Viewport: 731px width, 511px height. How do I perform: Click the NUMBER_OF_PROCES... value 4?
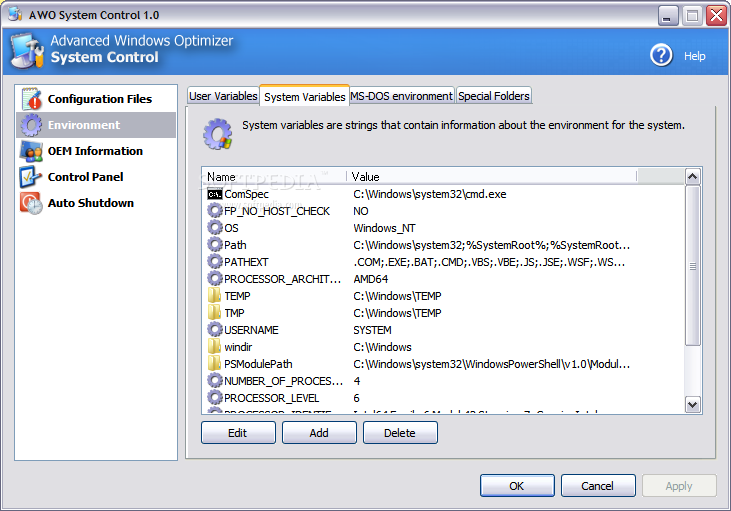pos(357,381)
